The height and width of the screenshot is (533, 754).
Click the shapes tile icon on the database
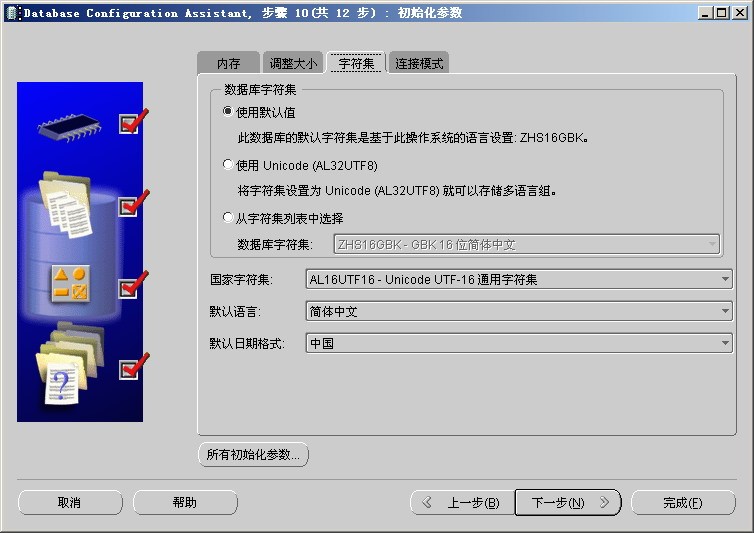(71, 284)
